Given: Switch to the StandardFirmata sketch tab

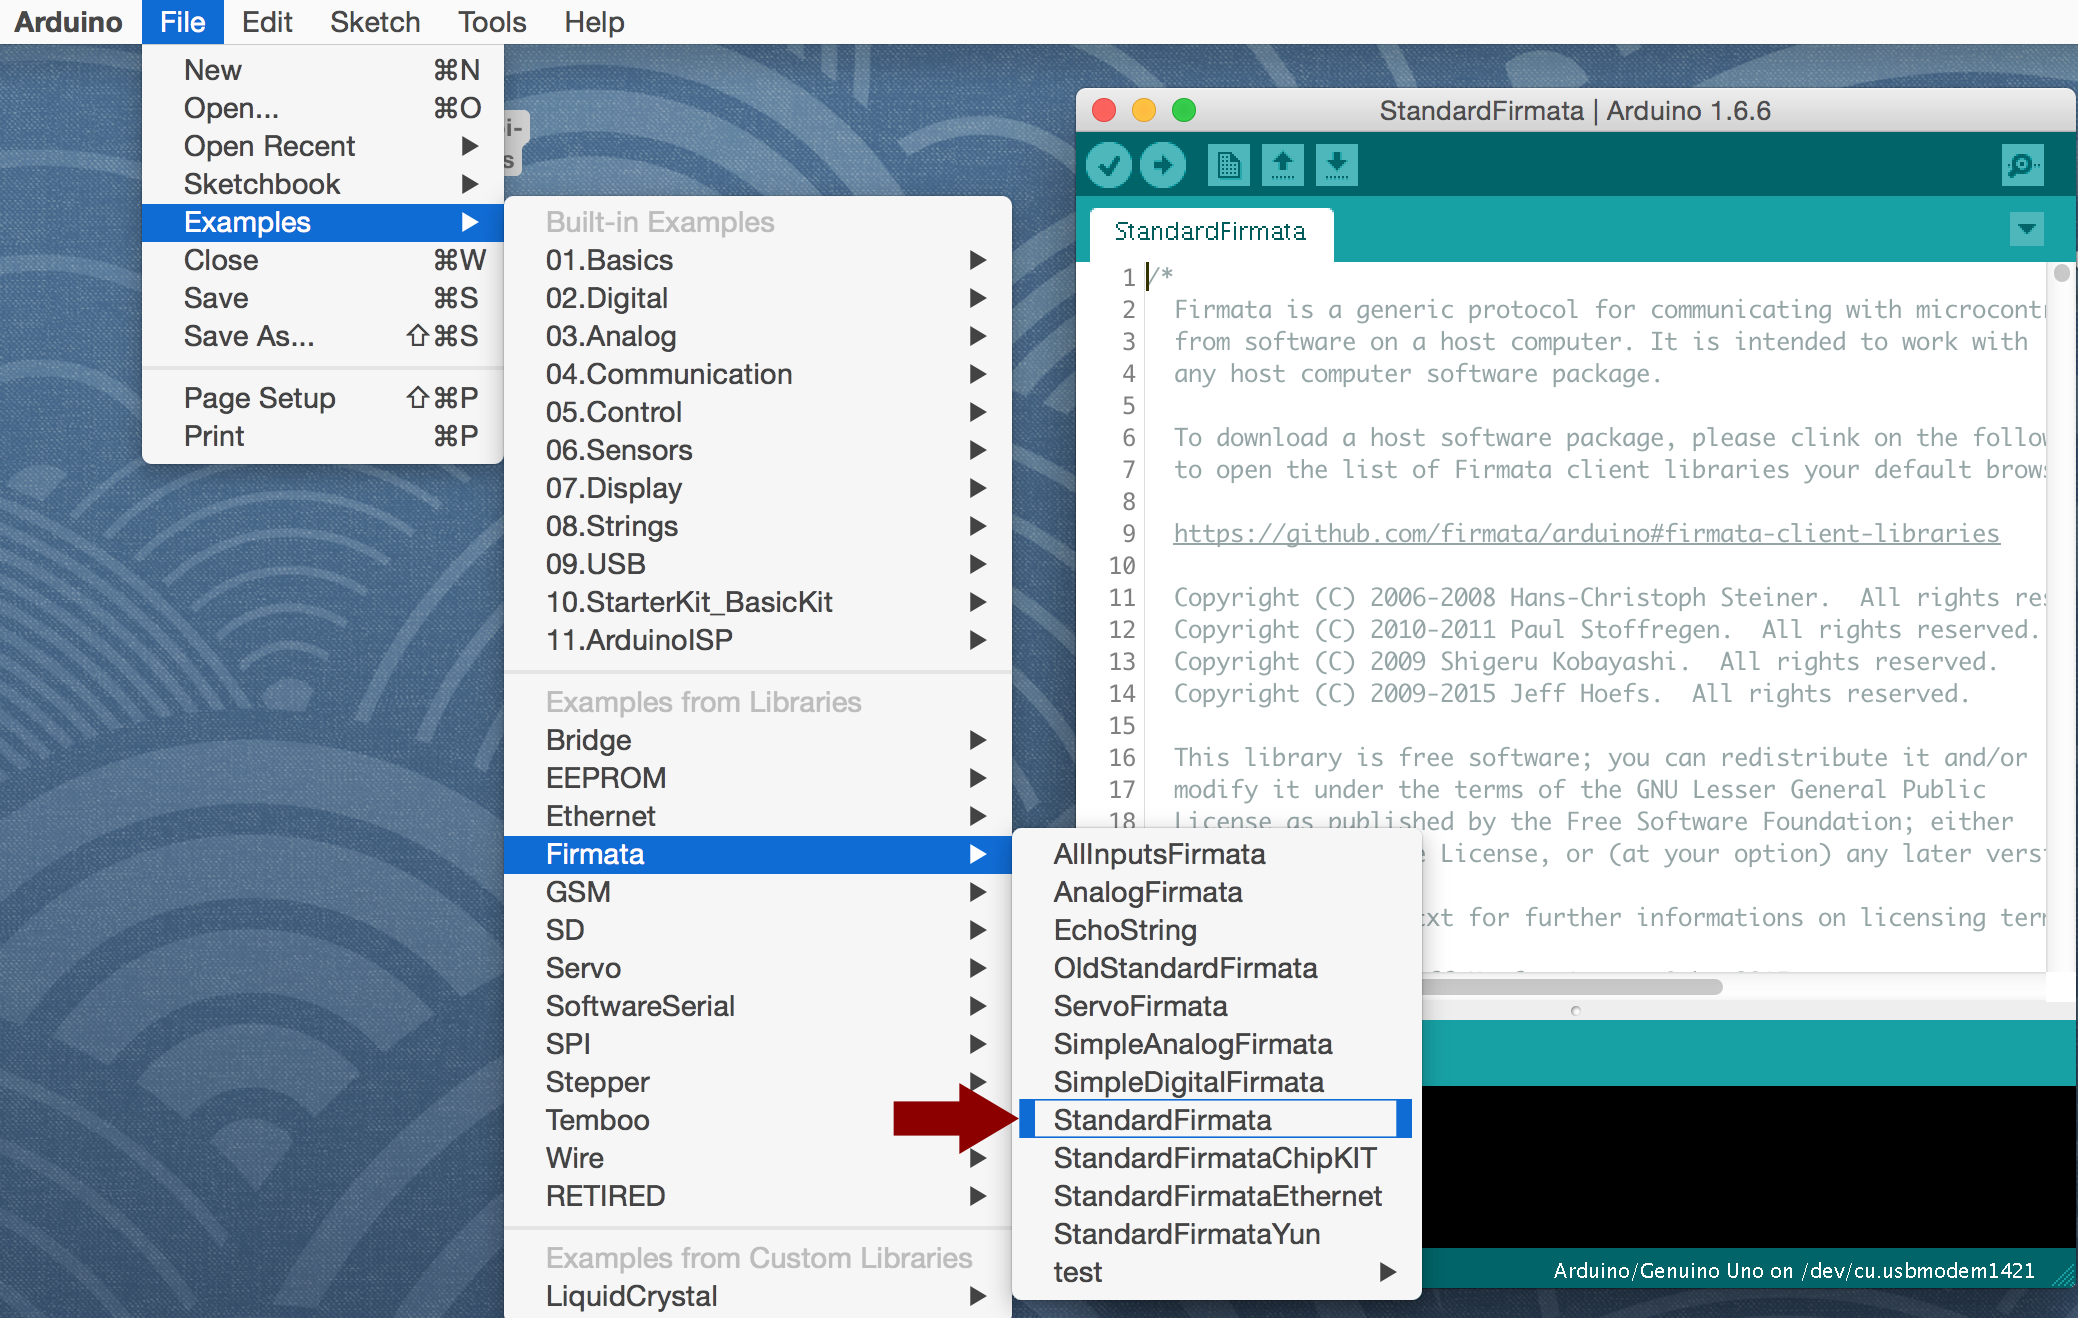Looking at the screenshot, I should 1210,232.
